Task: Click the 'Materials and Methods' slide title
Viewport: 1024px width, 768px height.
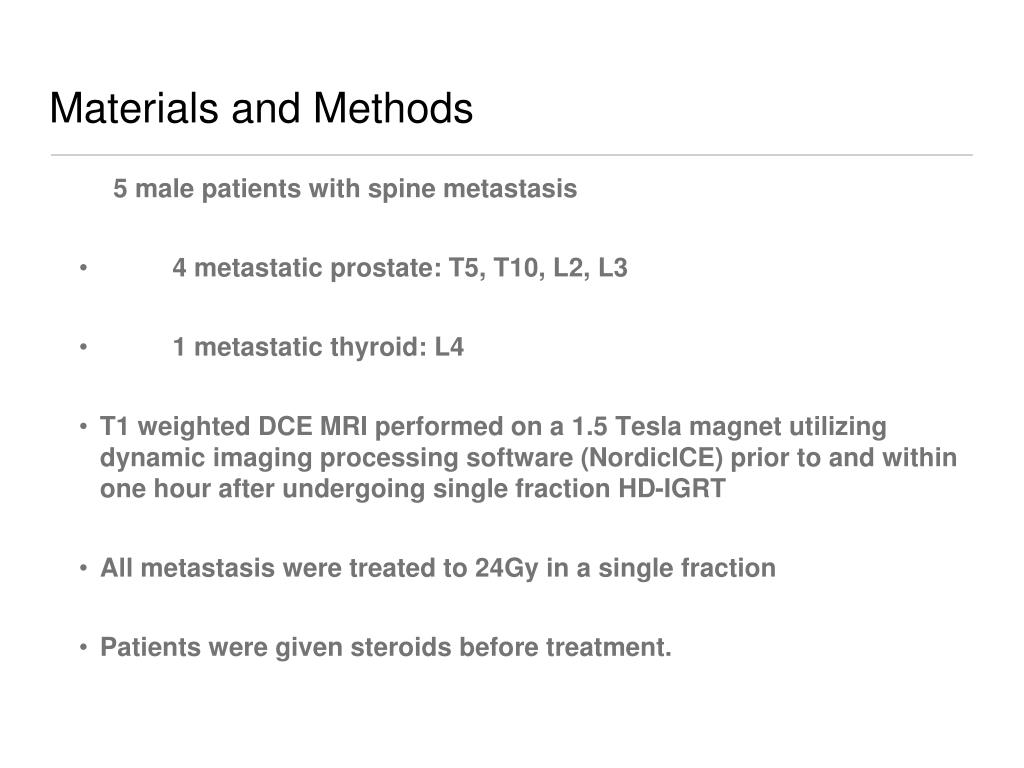Action: click(x=261, y=108)
